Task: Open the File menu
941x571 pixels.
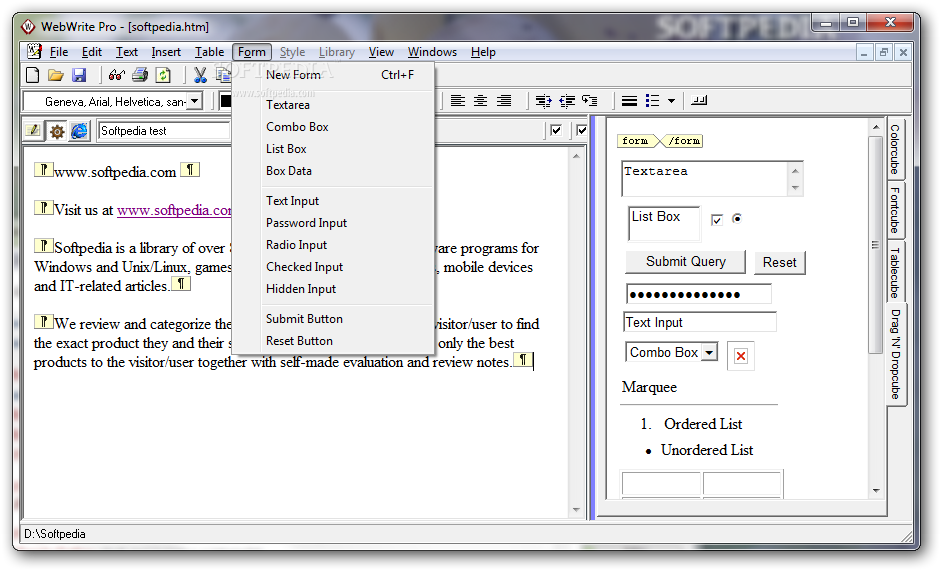Action: click(x=59, y=52)
